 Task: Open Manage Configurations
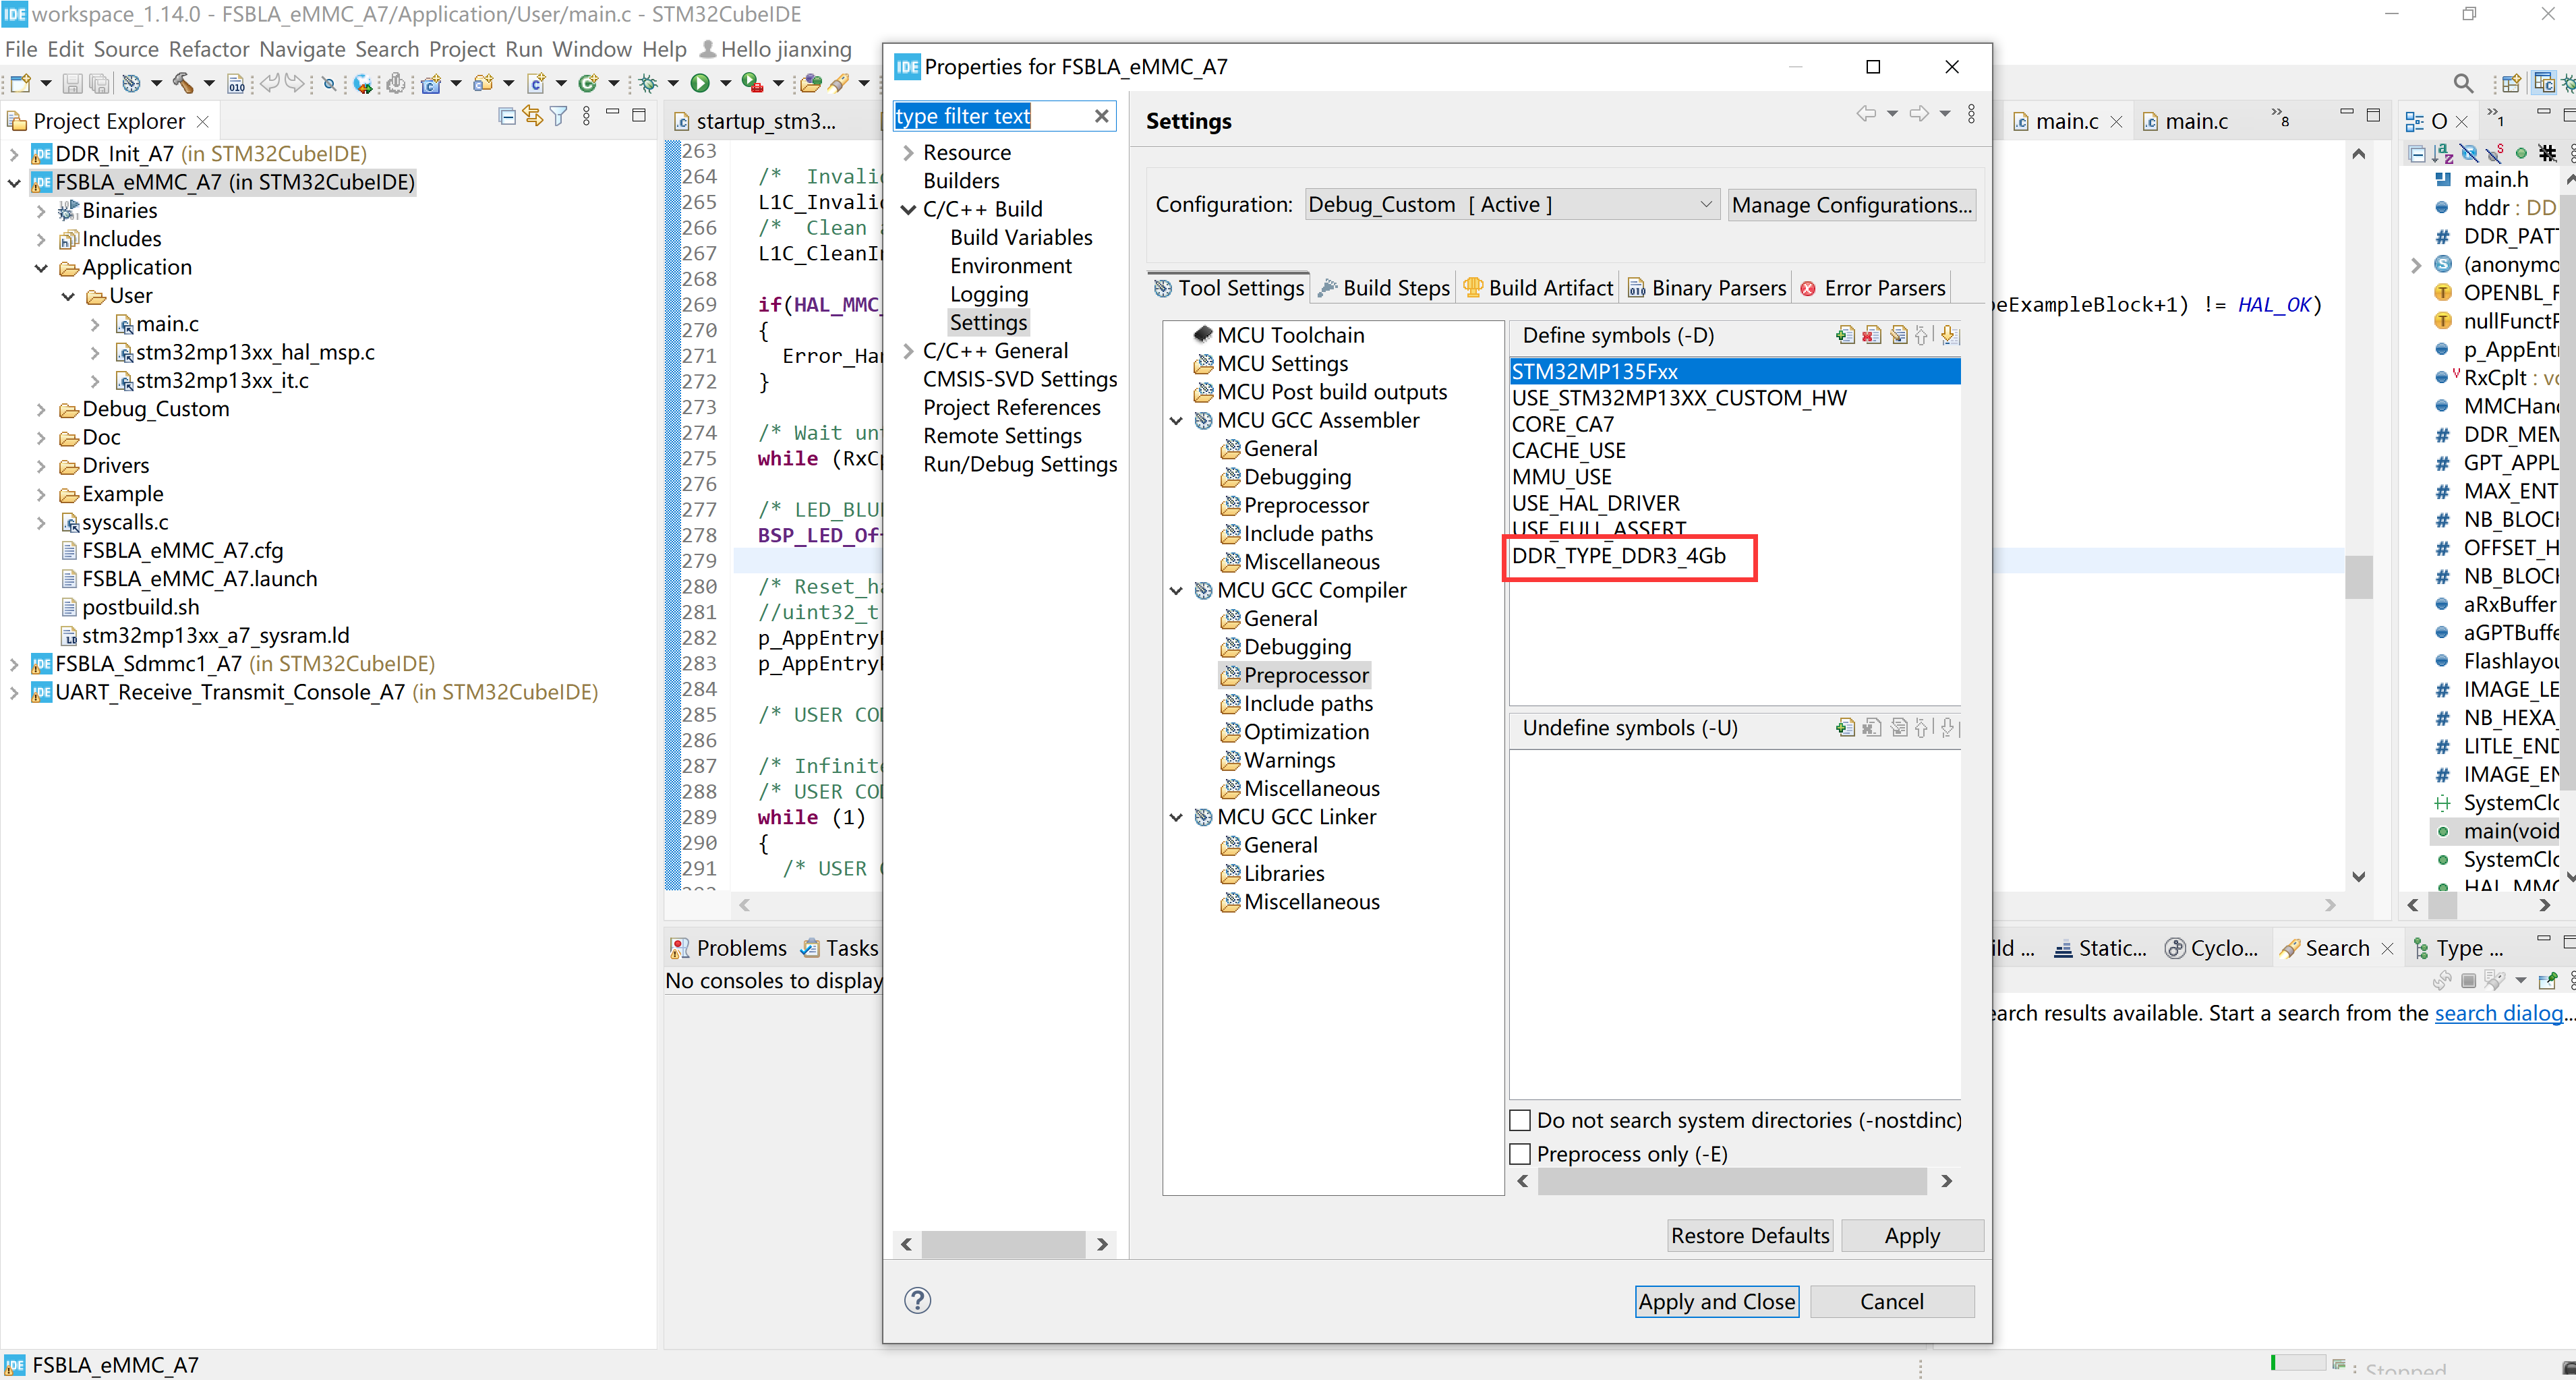coord(1851,204)
